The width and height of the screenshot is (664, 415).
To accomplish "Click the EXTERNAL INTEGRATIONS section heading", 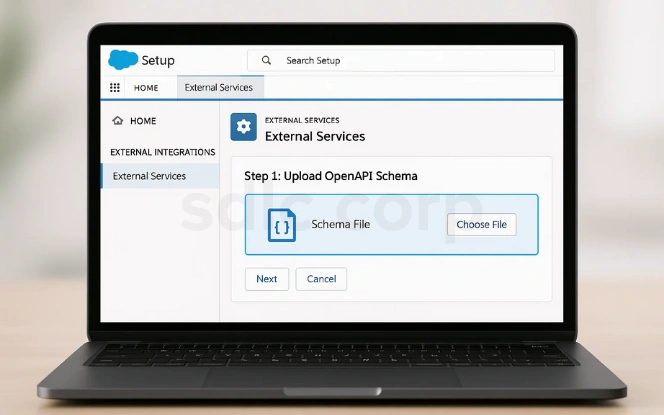I will (x=163, y=152).
